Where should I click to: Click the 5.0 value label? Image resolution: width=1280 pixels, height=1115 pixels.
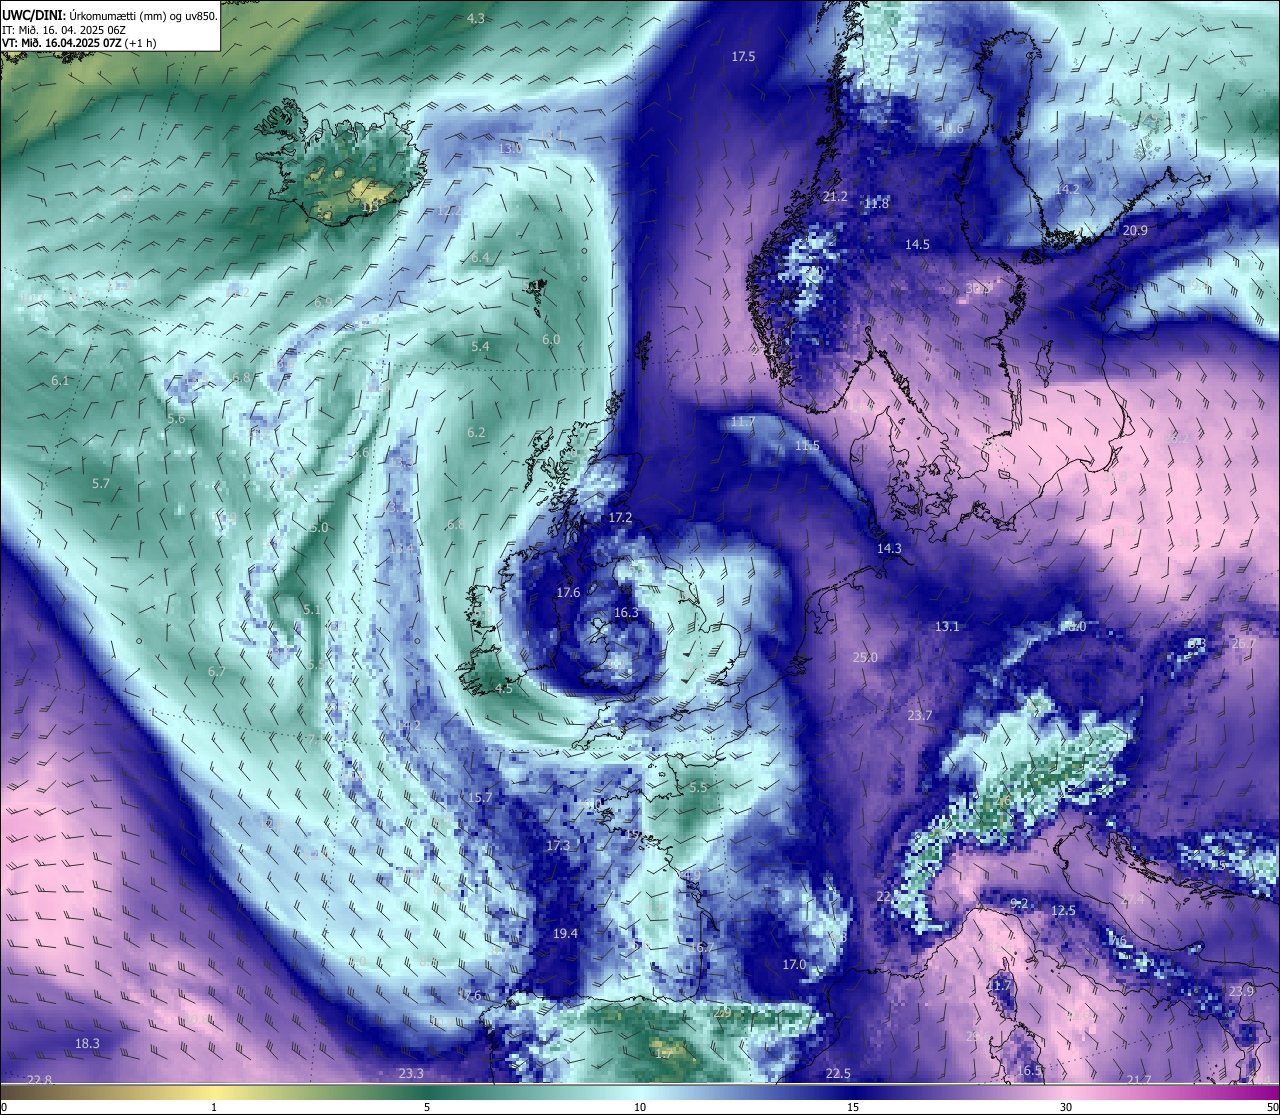pyautogui.click(x=319, y=527)
